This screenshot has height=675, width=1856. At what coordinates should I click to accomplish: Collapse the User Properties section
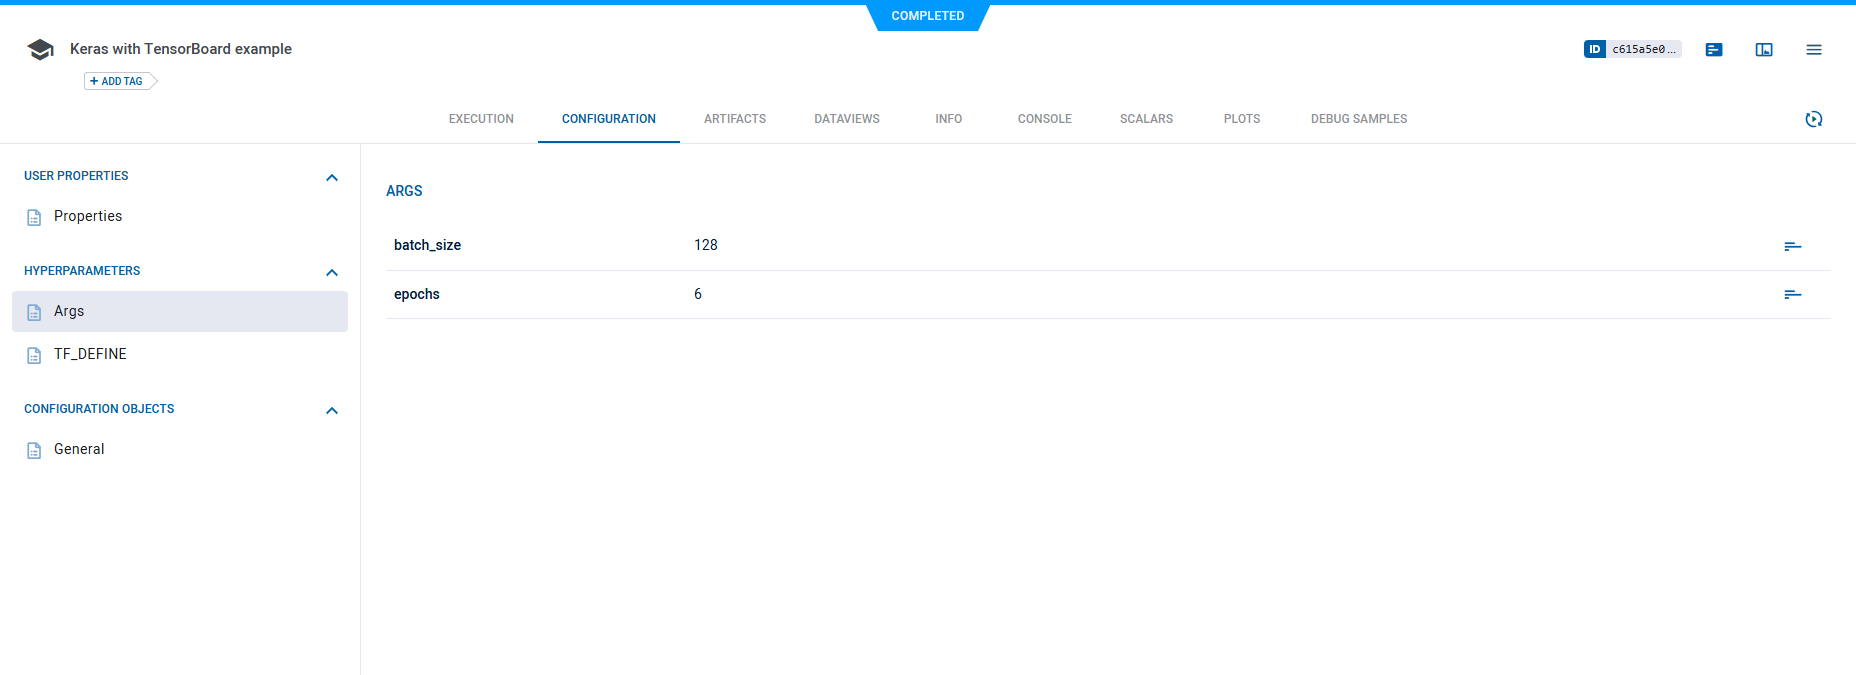tap(332, 178)
